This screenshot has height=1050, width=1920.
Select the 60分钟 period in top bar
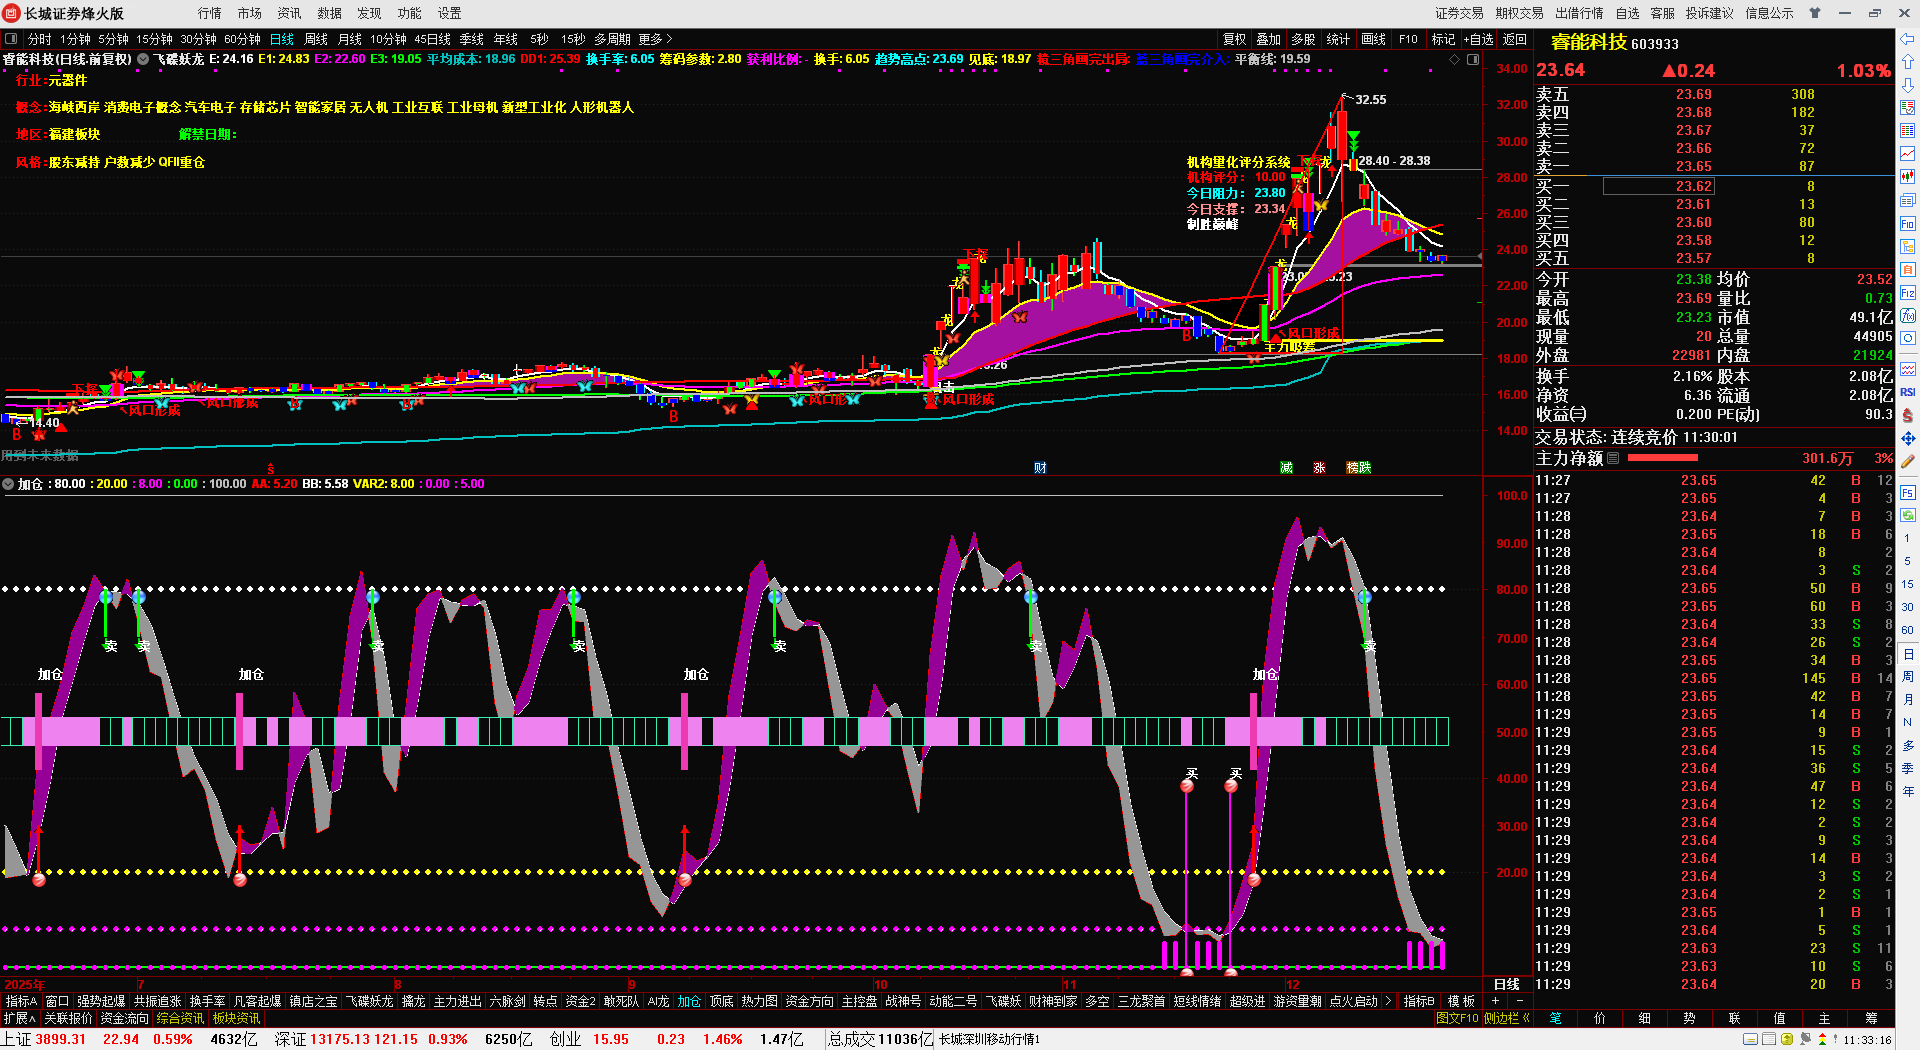click(242, 39)
